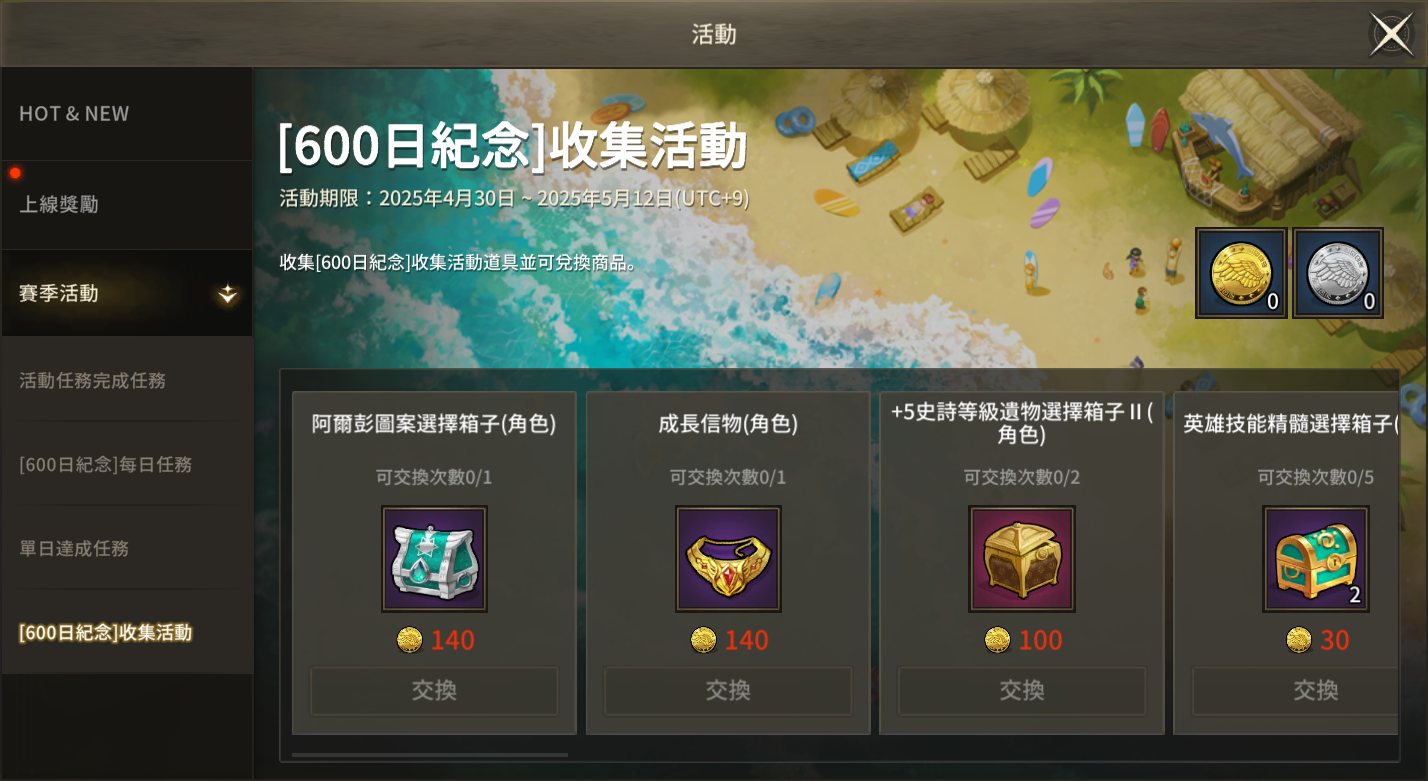Exchange the 成長信物 item

pos(728,691)
